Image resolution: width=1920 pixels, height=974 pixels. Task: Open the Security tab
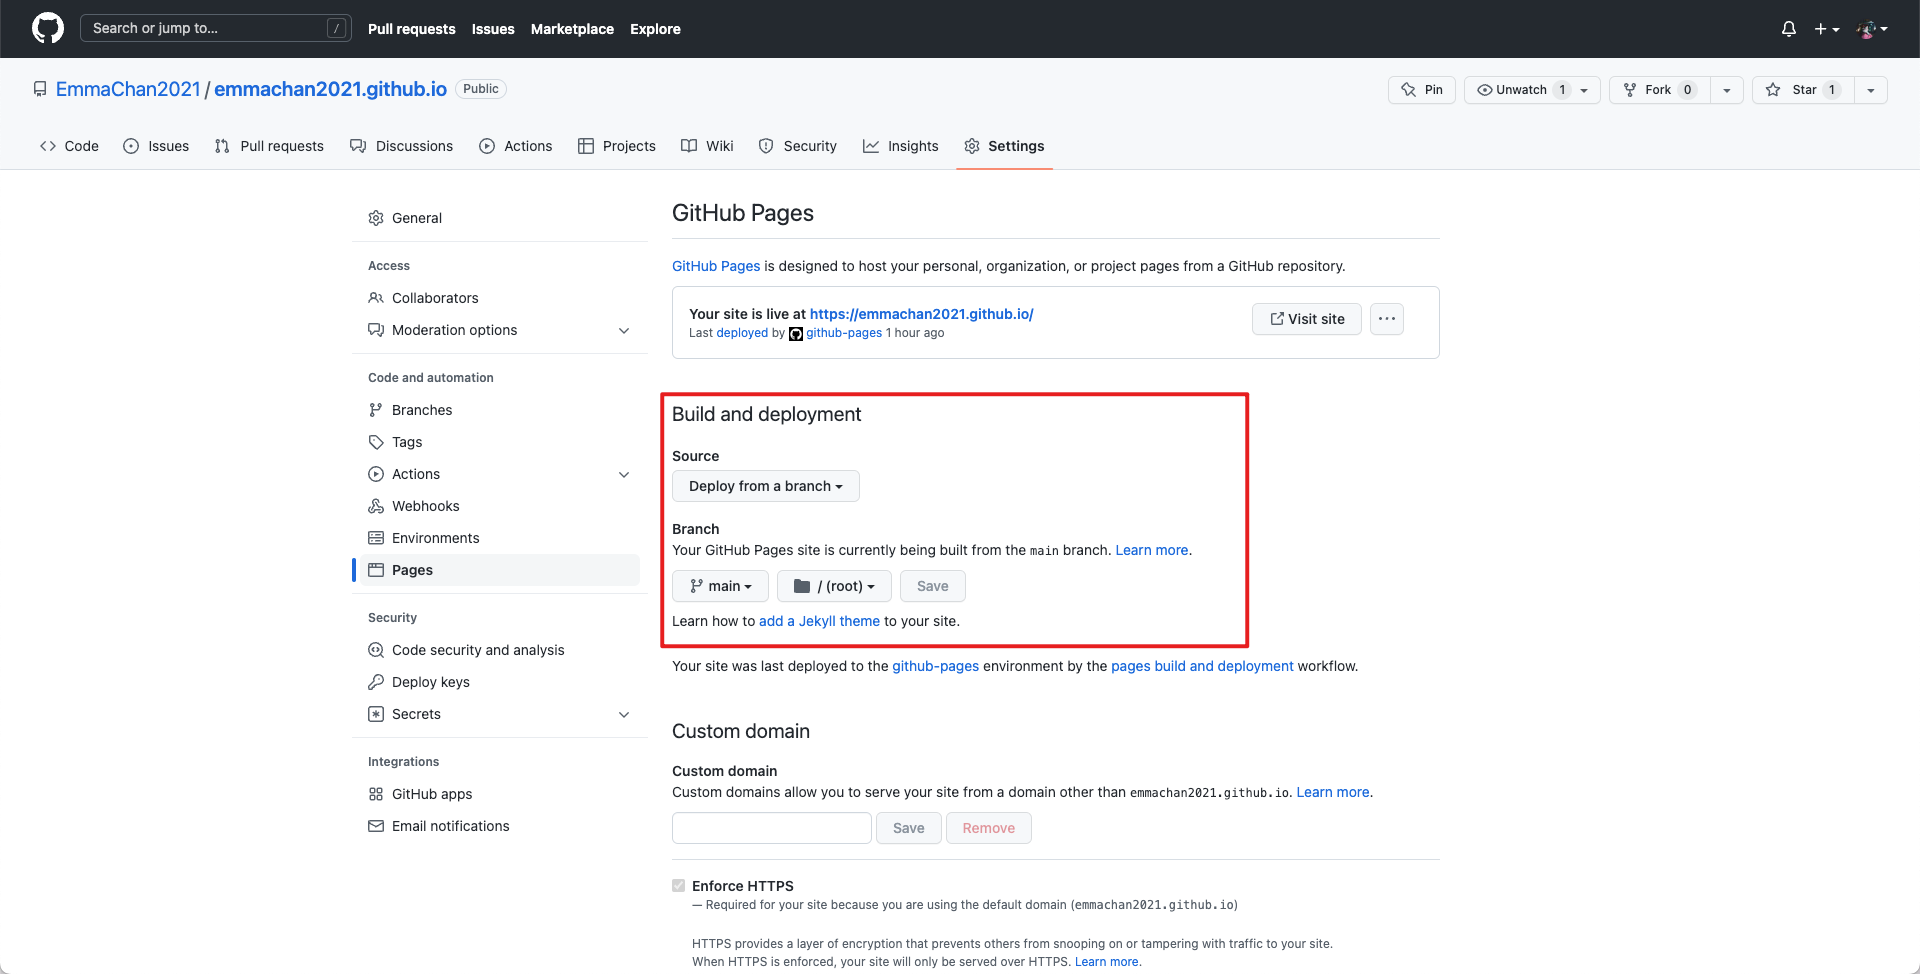pyautogui.click(x=797, y=146)
